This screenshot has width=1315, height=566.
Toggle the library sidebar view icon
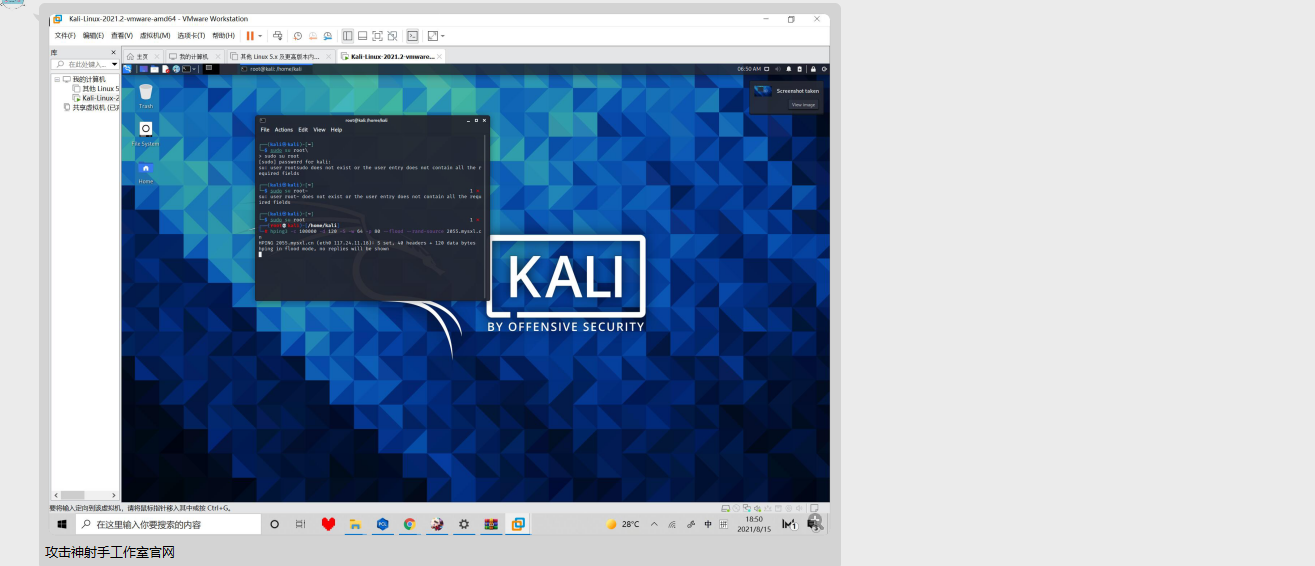click(x=347, y=36)
